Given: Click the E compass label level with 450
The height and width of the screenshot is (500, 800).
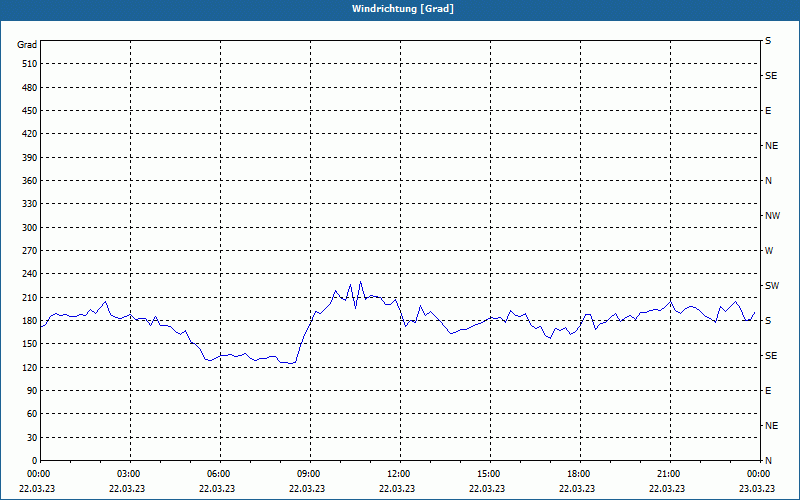Looking at the screenshot, I should click(x=768, y=111).
